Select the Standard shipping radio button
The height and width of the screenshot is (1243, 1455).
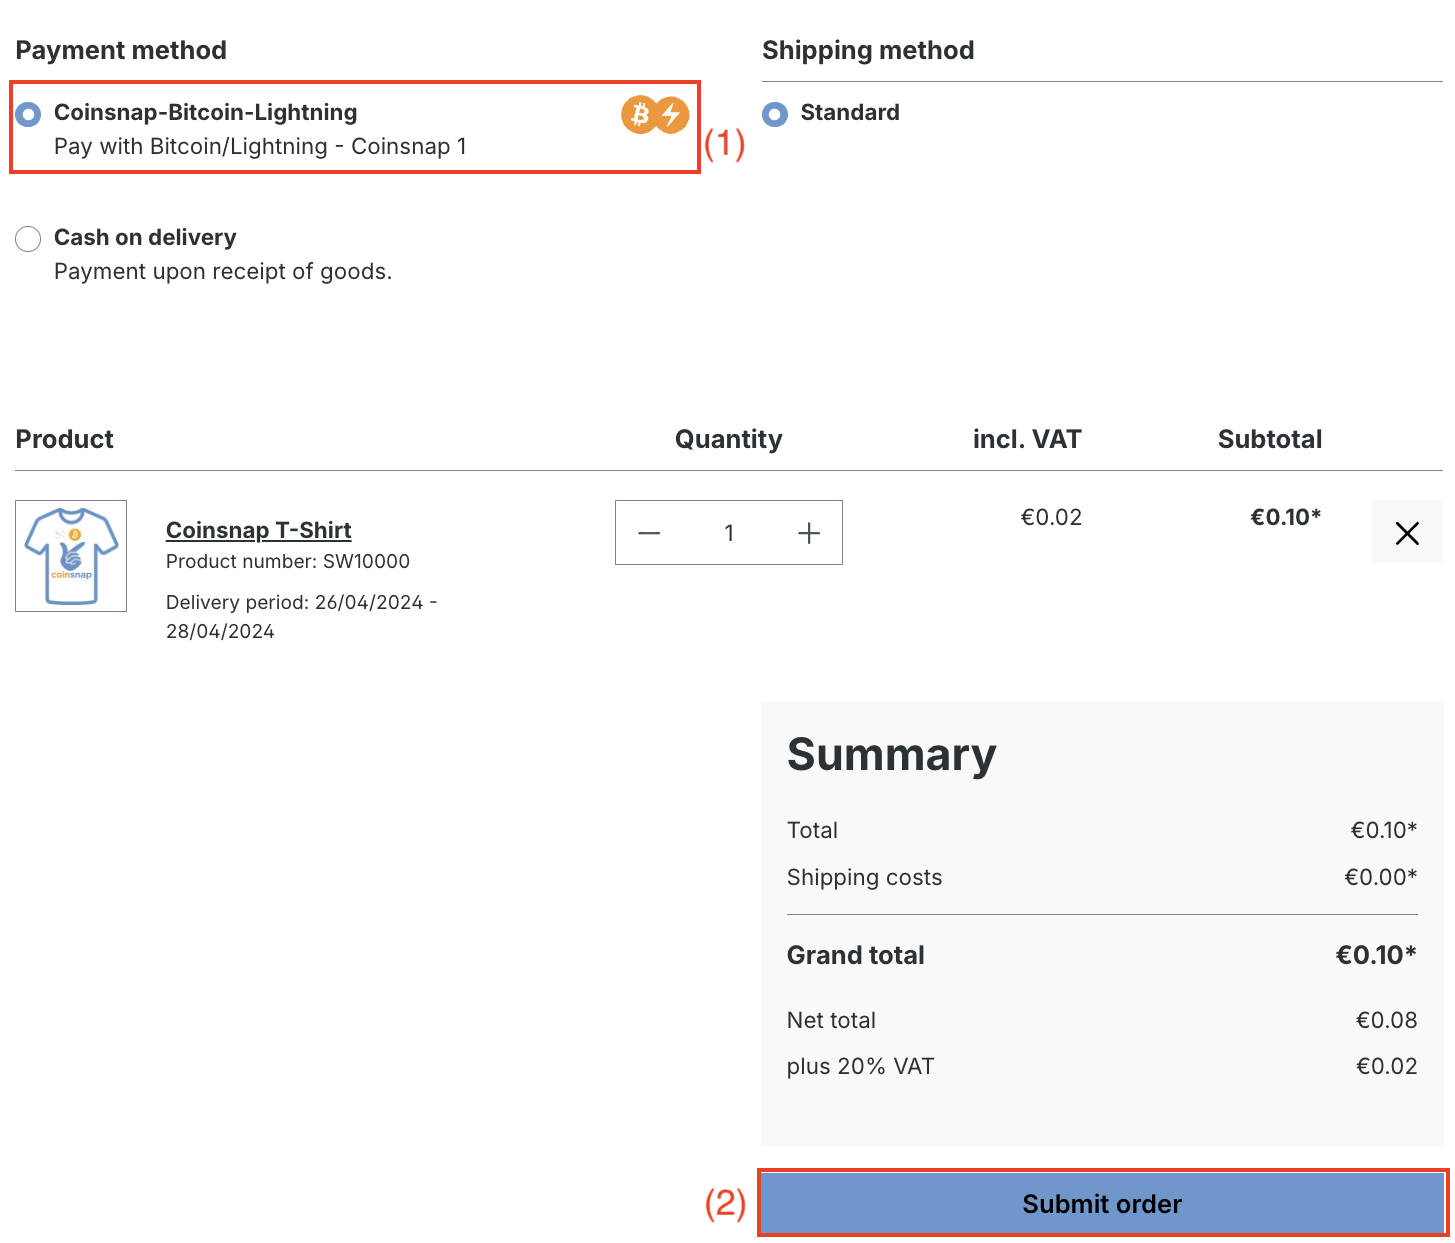click(x=775, y=114)
